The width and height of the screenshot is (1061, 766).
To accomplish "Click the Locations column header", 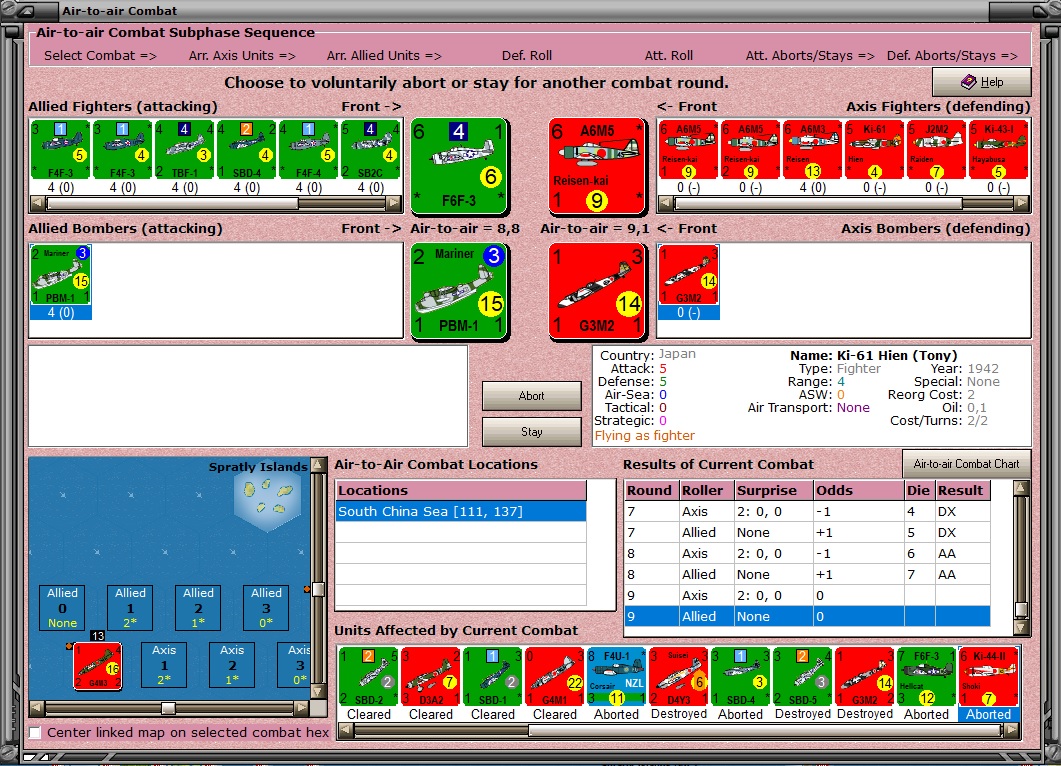I will pos(461,491).
